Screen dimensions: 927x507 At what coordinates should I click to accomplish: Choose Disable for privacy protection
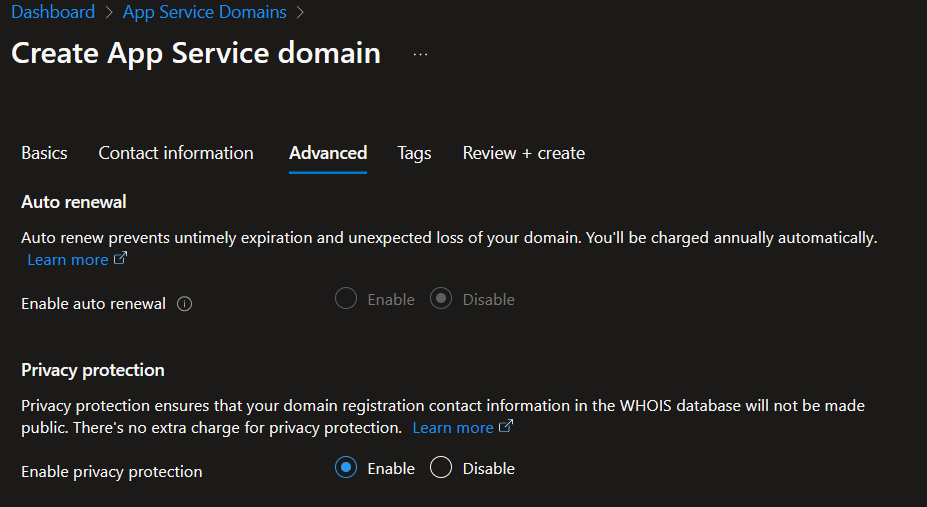coord(441,468)
